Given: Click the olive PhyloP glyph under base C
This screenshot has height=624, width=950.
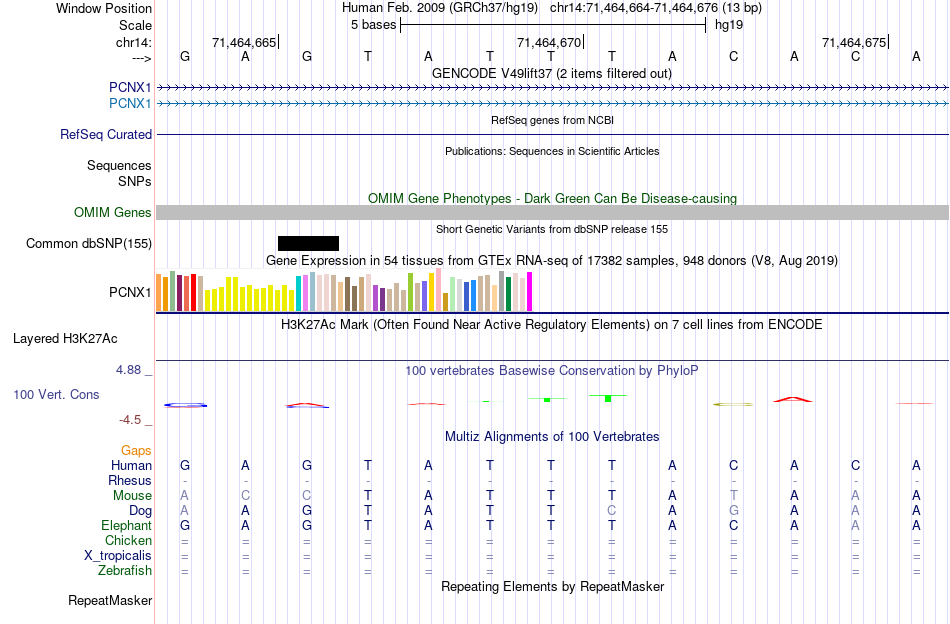Looking at the screenshot, I should pos(733,404).
